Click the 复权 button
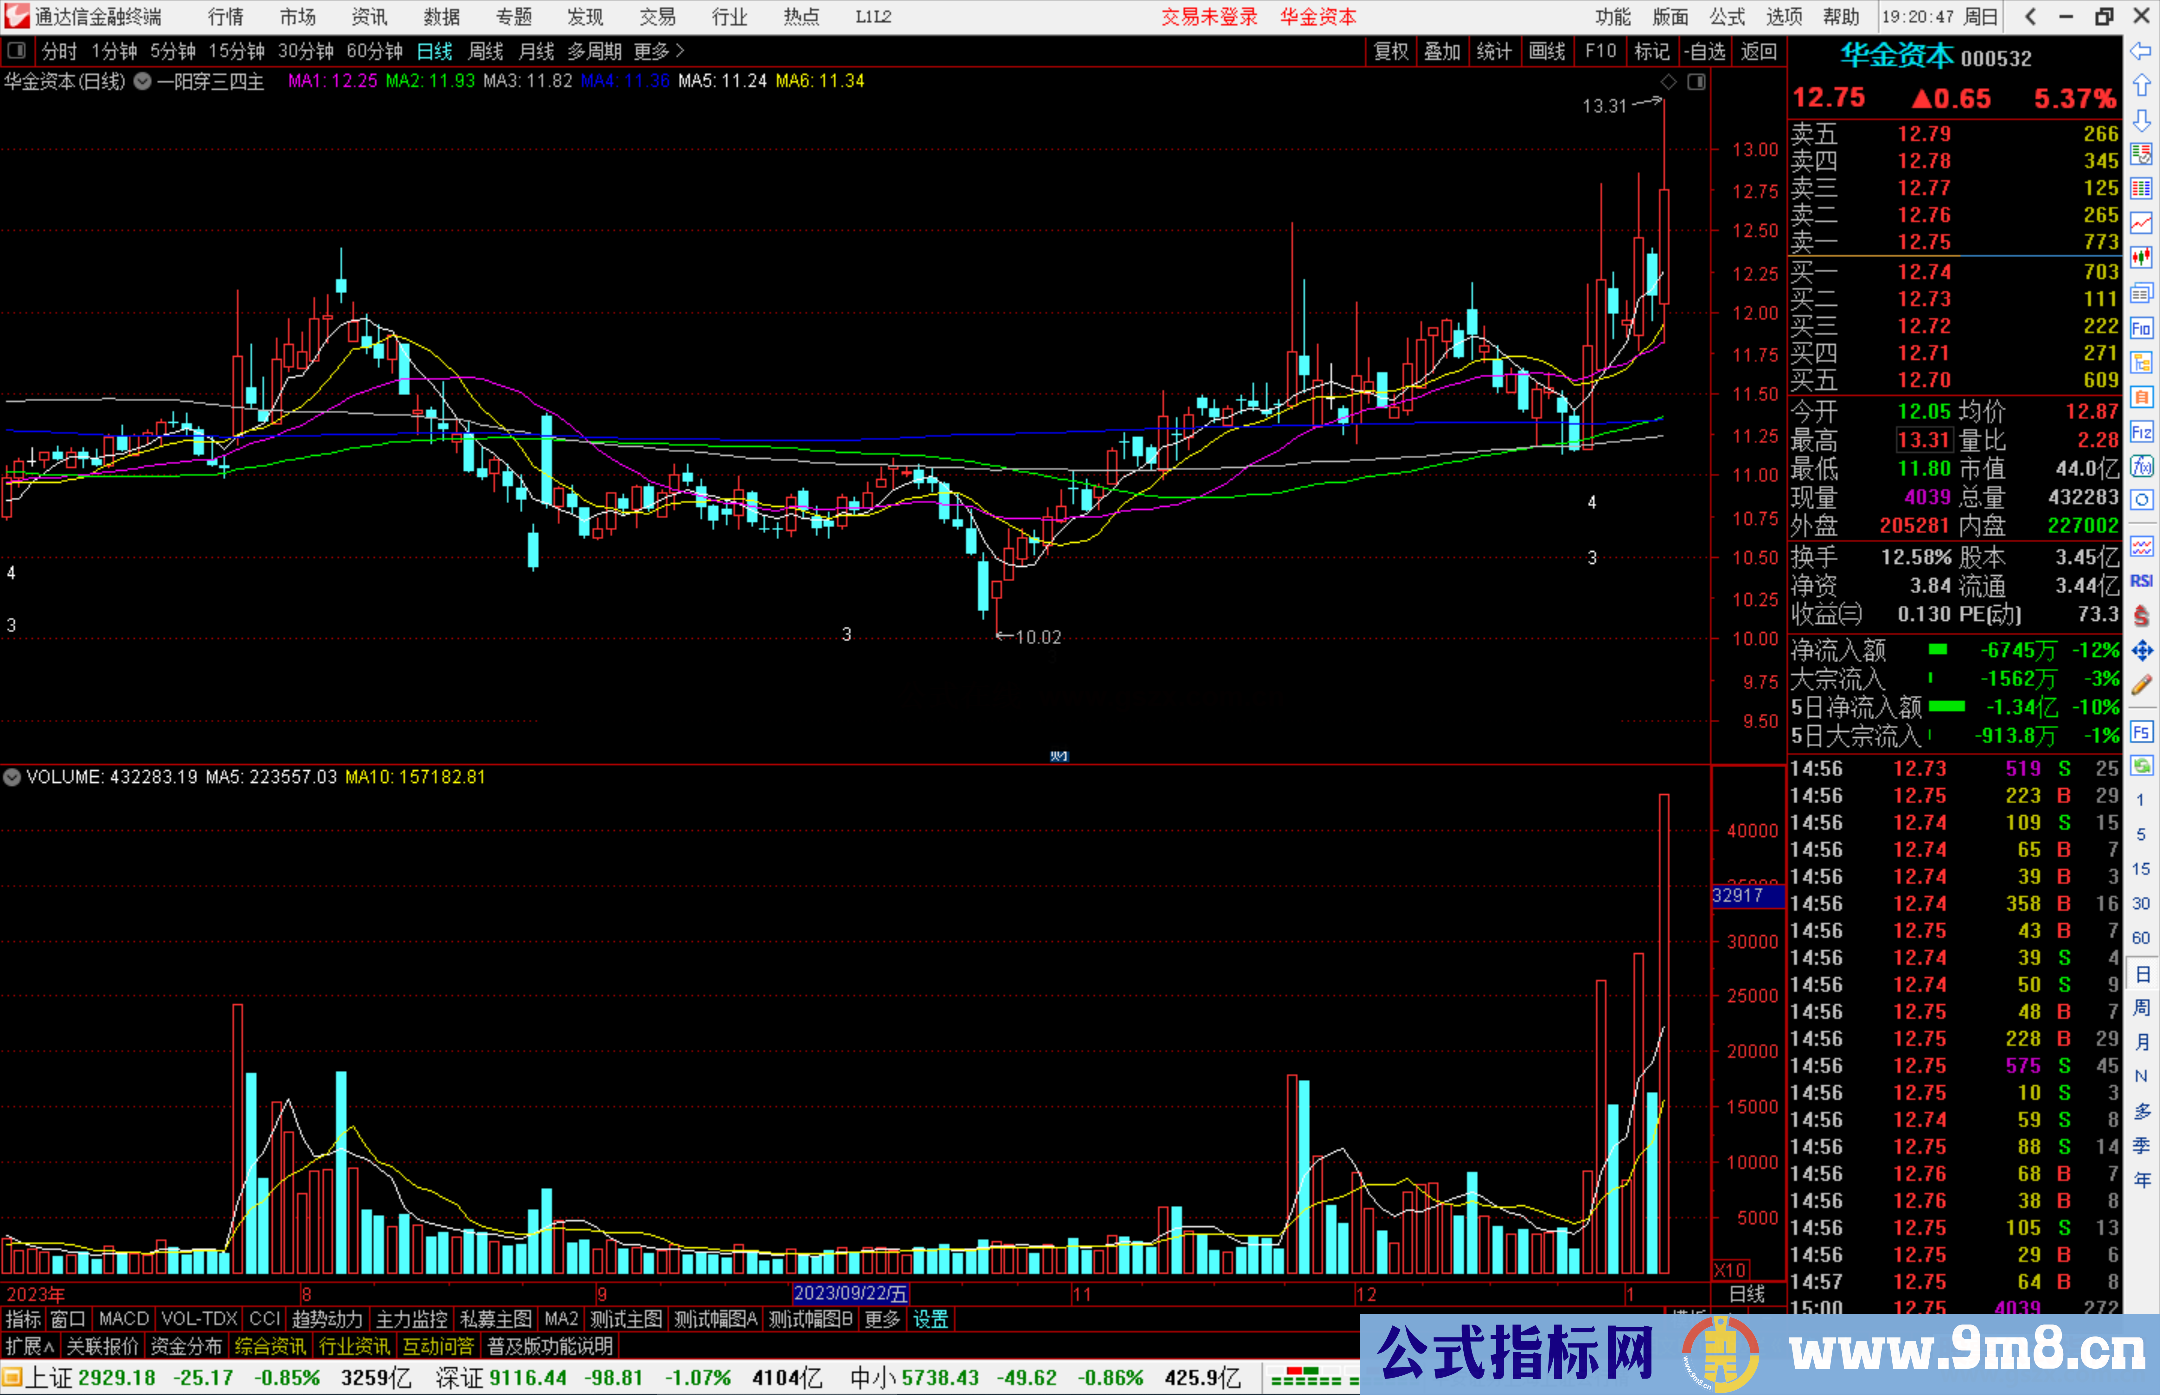The height and width of the screenshot is (1395, 2160). coord(1391,51)
